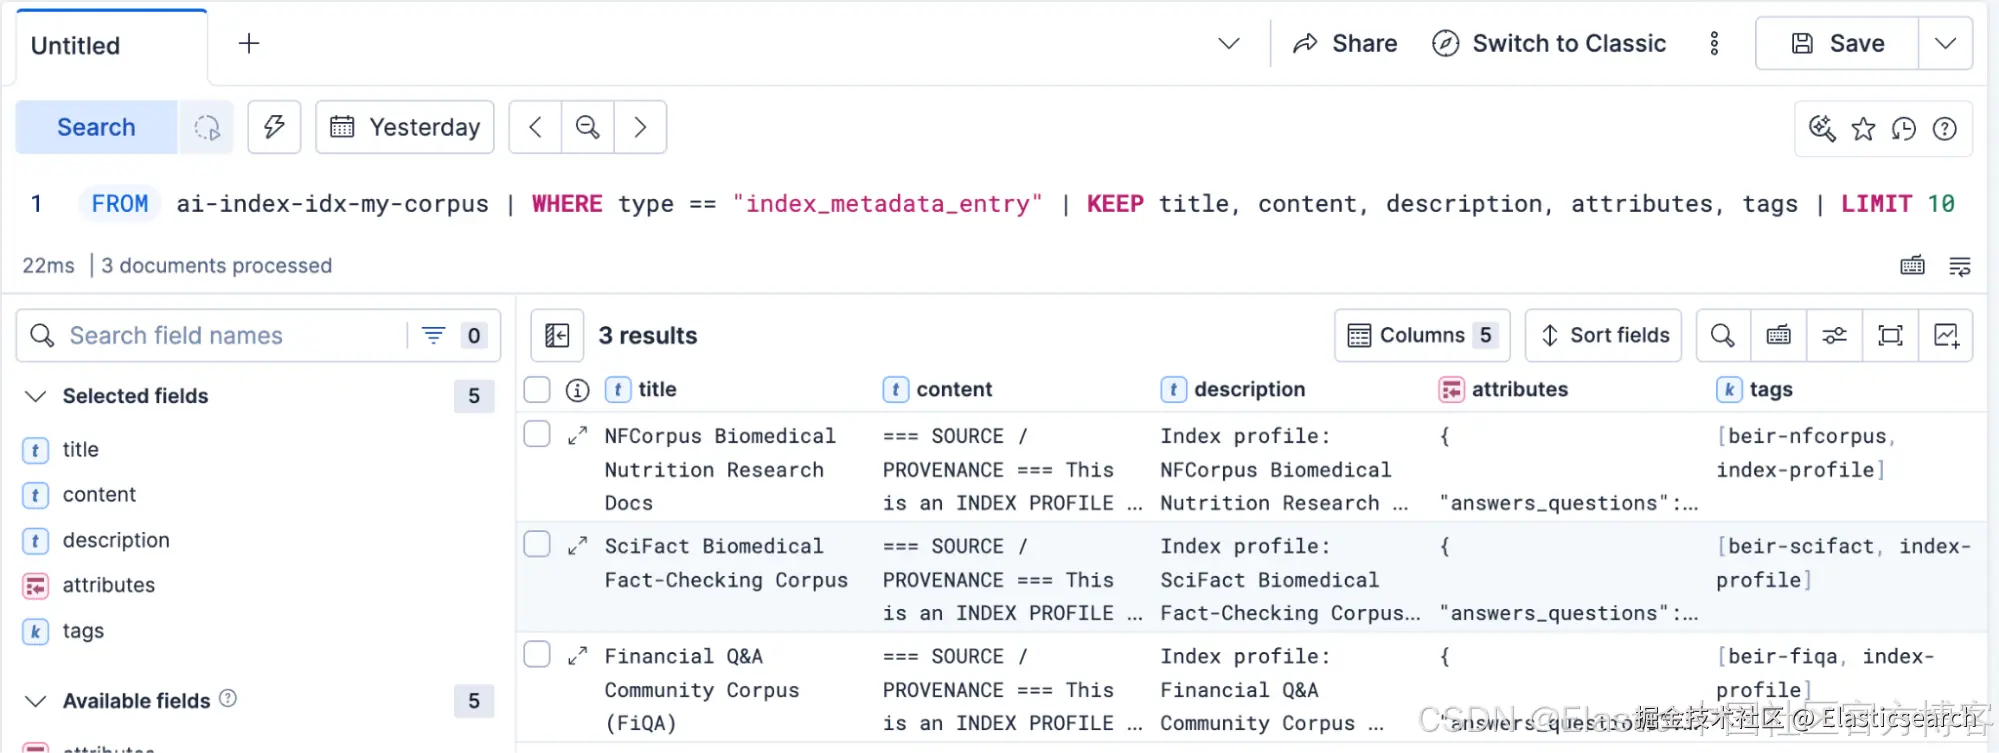Open full screen table view icon
This screenshot has width=1999, height=753.
[x=1890, y=335]
